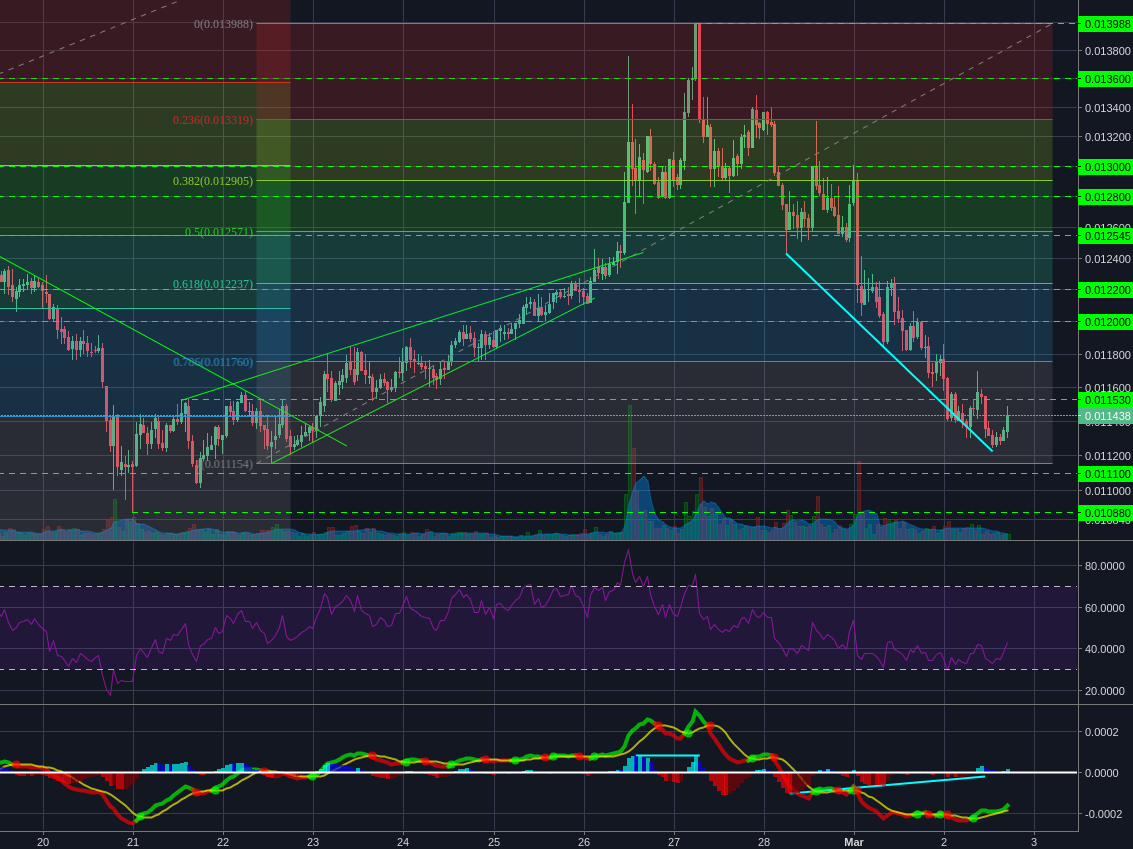Click the 0.012200 green price label
Viewport: 1133px width, 849px height.
pyautogui.click(x=1105, y=290)
